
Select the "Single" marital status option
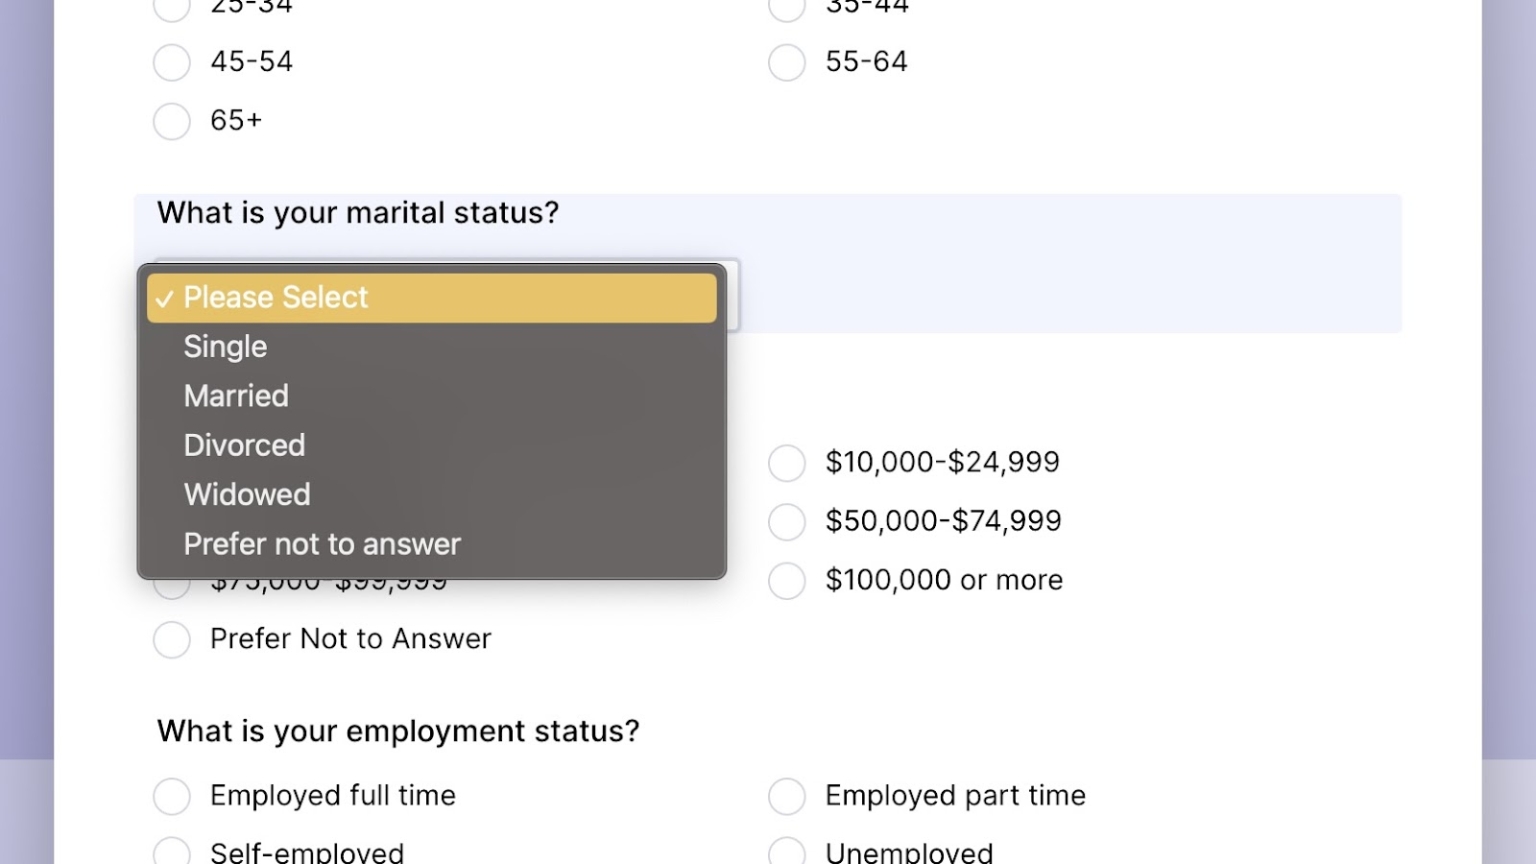coord(225,346)
